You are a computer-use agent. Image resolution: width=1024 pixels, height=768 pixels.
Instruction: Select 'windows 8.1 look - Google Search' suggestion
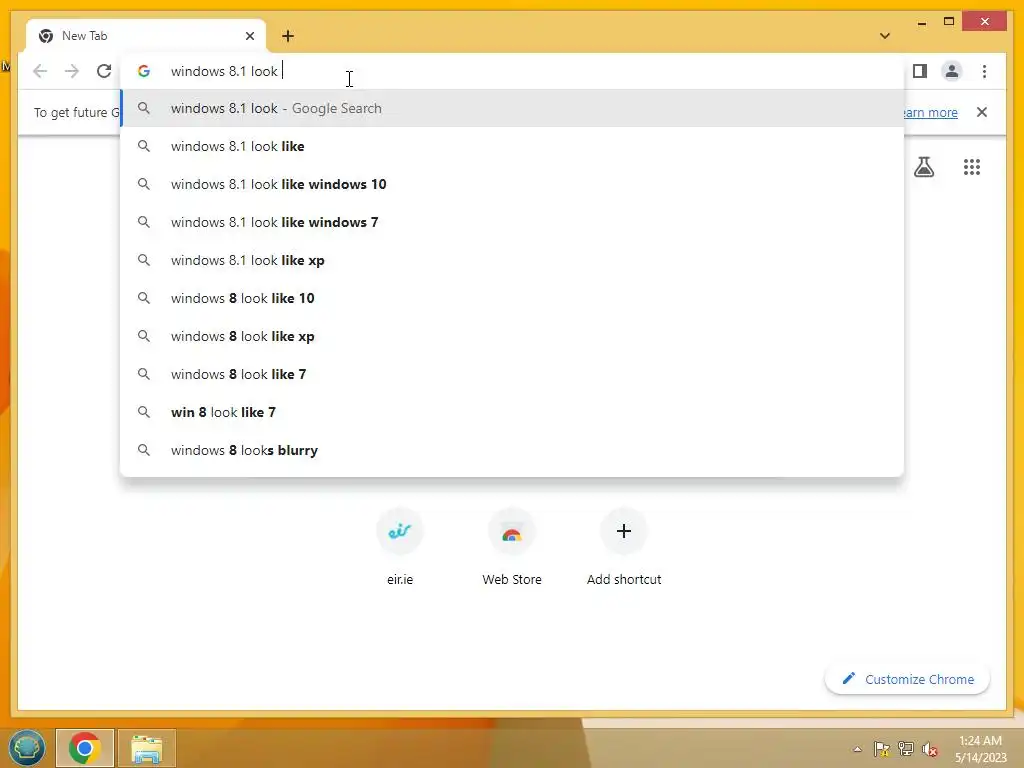(512, 108)
